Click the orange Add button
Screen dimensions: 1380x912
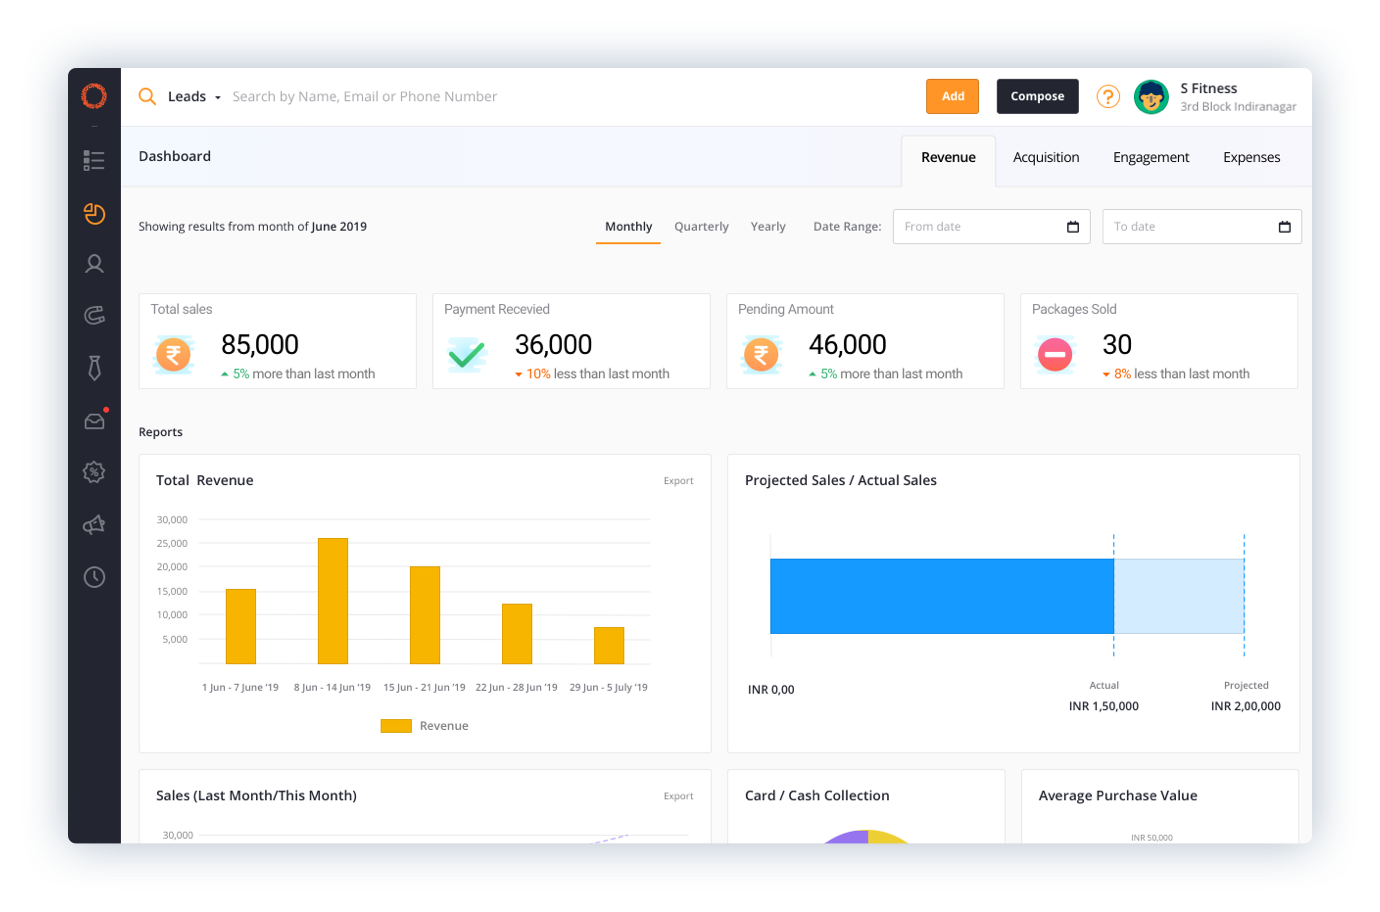point(952,97)
